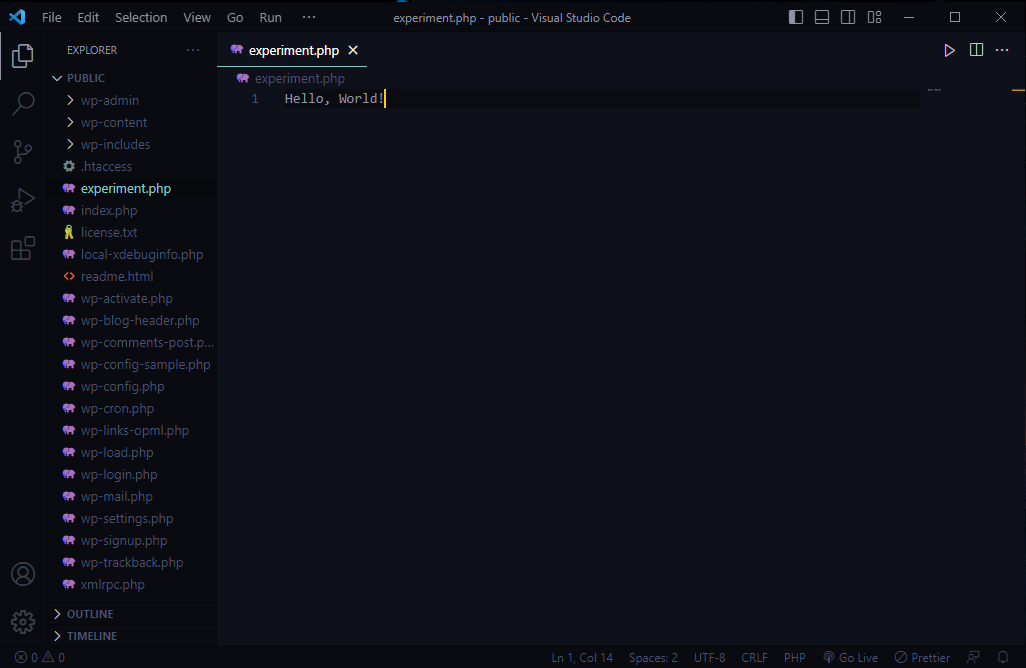Collapse the PUBLIC folder section
The image size is (1026, 668).
click(x=132, y=78)
